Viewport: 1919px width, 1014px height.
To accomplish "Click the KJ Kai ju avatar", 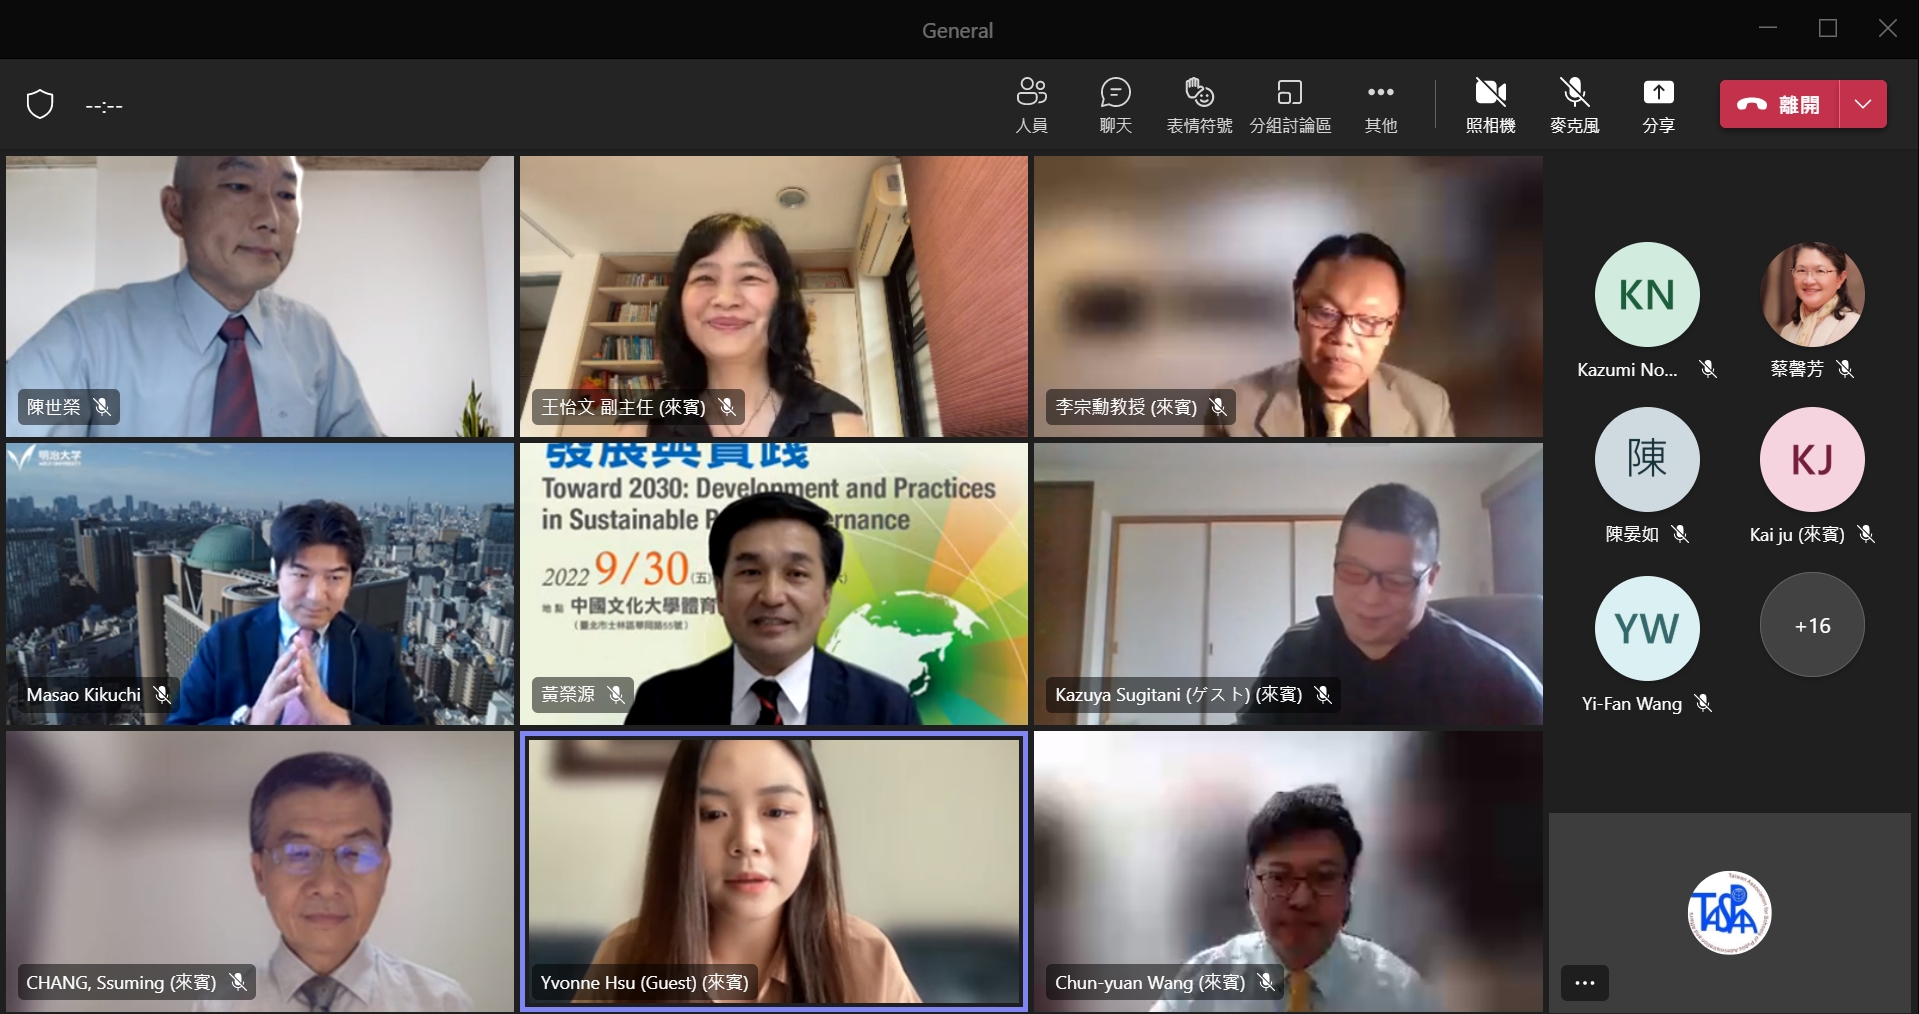I will point(1812,460).
